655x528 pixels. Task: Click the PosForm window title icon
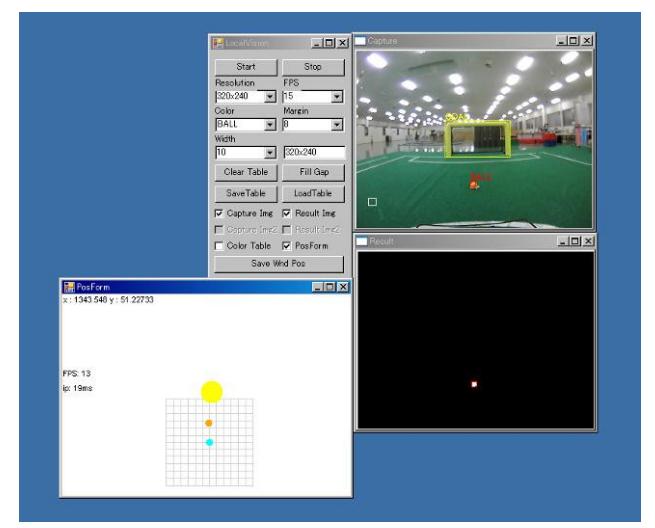(69, 287)
